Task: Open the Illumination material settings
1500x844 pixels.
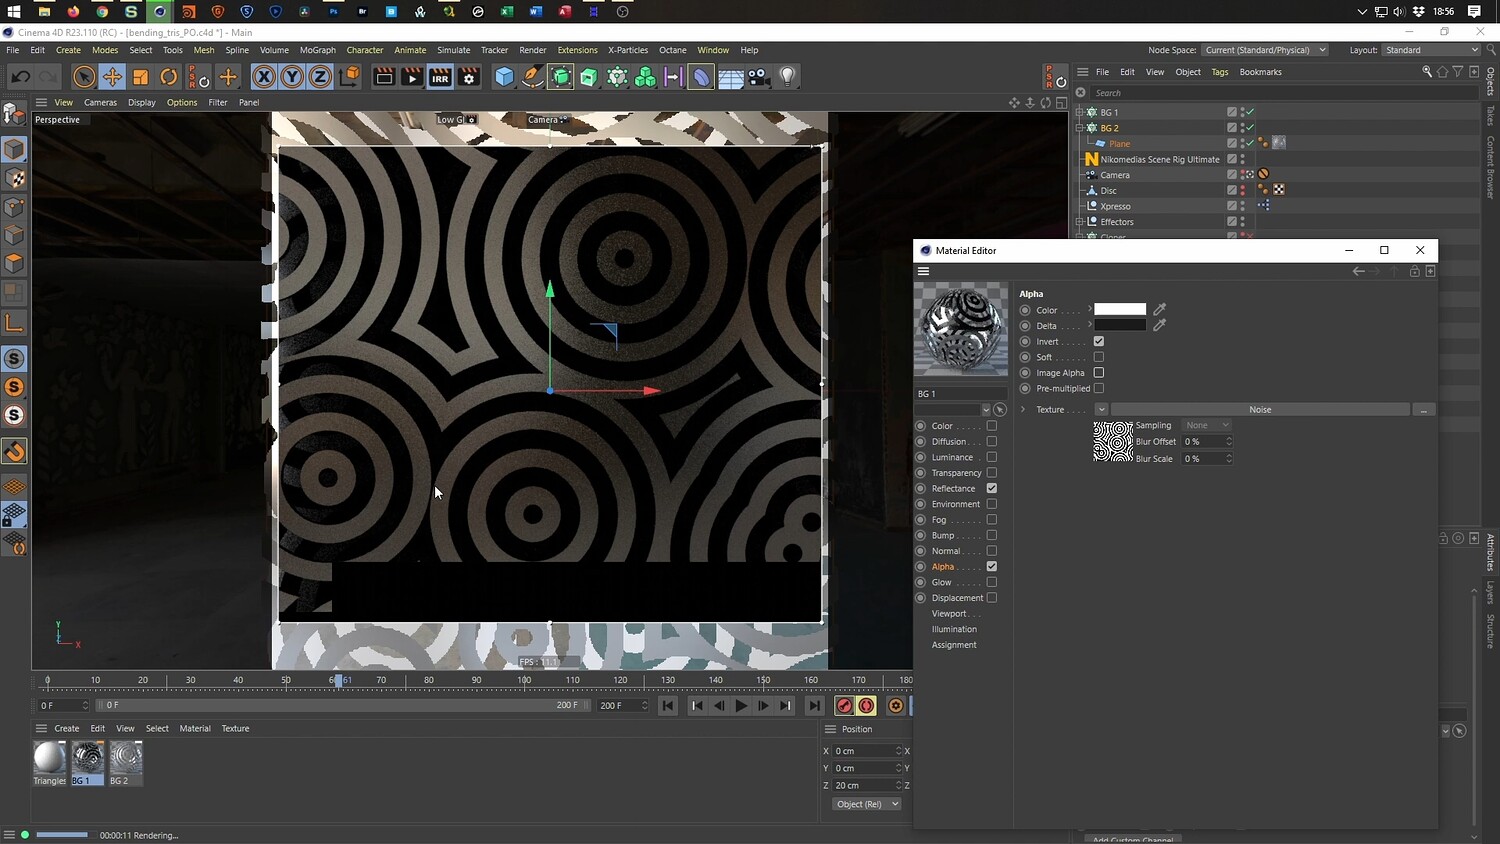Action: point(954,630)
